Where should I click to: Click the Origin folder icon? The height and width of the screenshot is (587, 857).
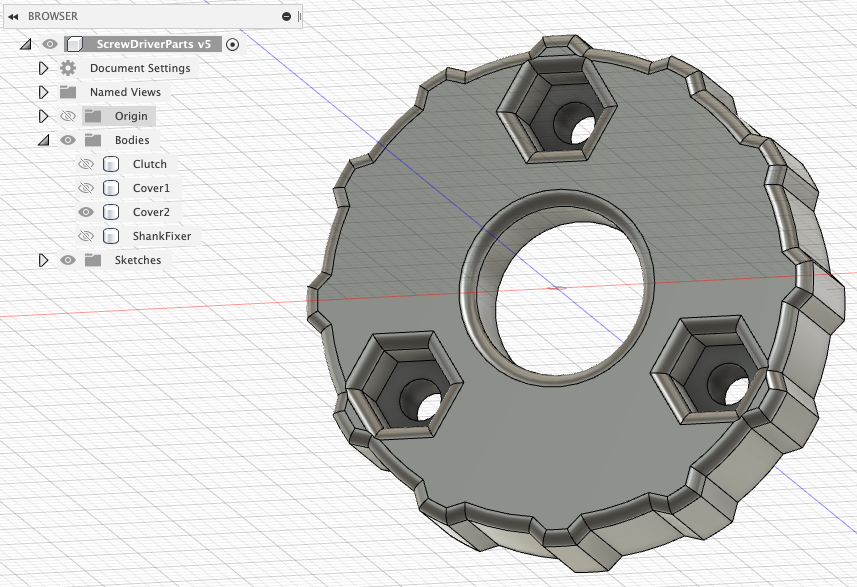click(93, 116)
